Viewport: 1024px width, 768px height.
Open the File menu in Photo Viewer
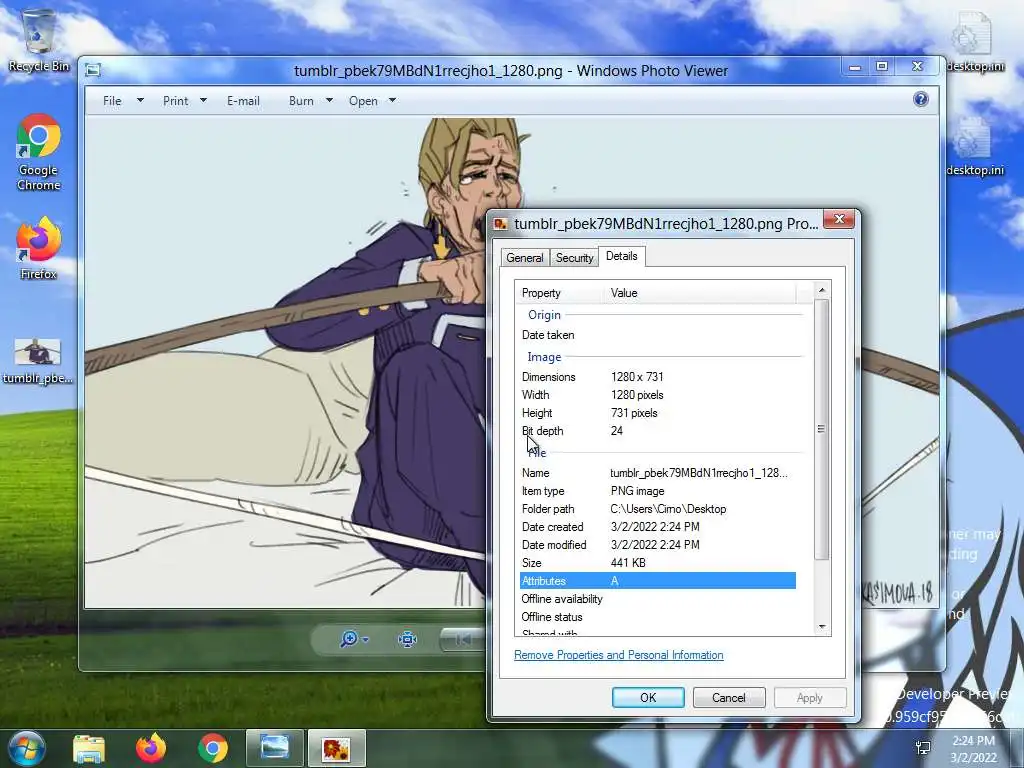[112, 101]
